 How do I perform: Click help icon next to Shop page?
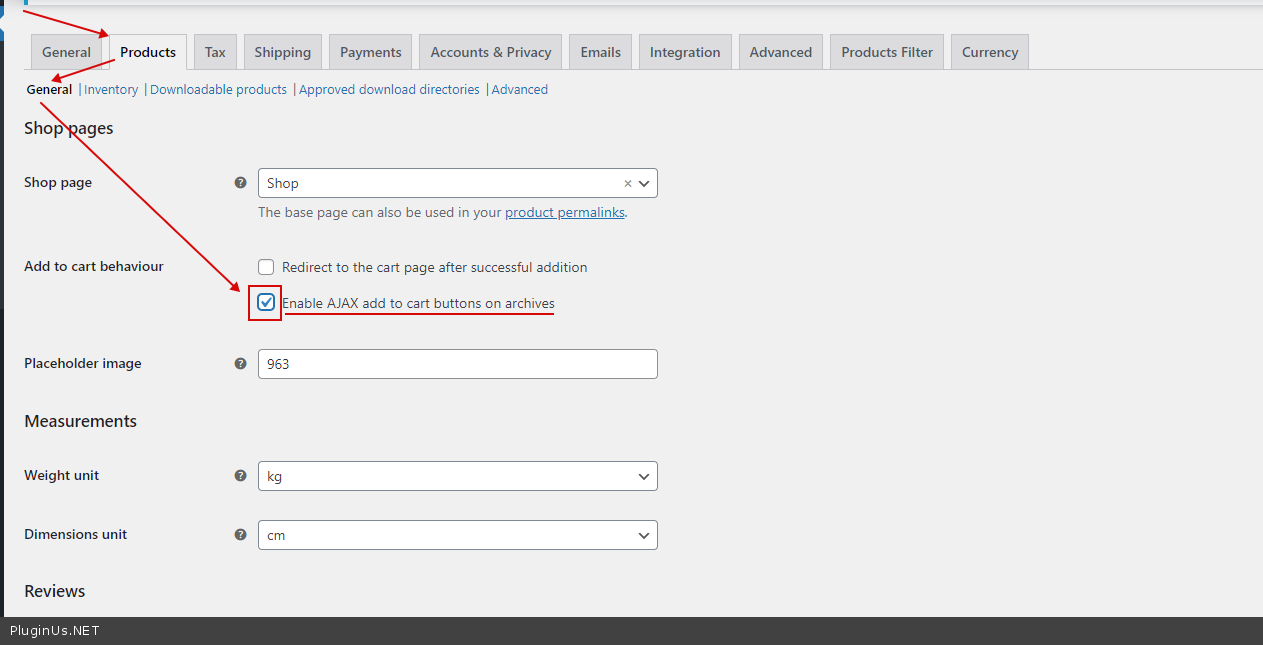tap(240, 183)
